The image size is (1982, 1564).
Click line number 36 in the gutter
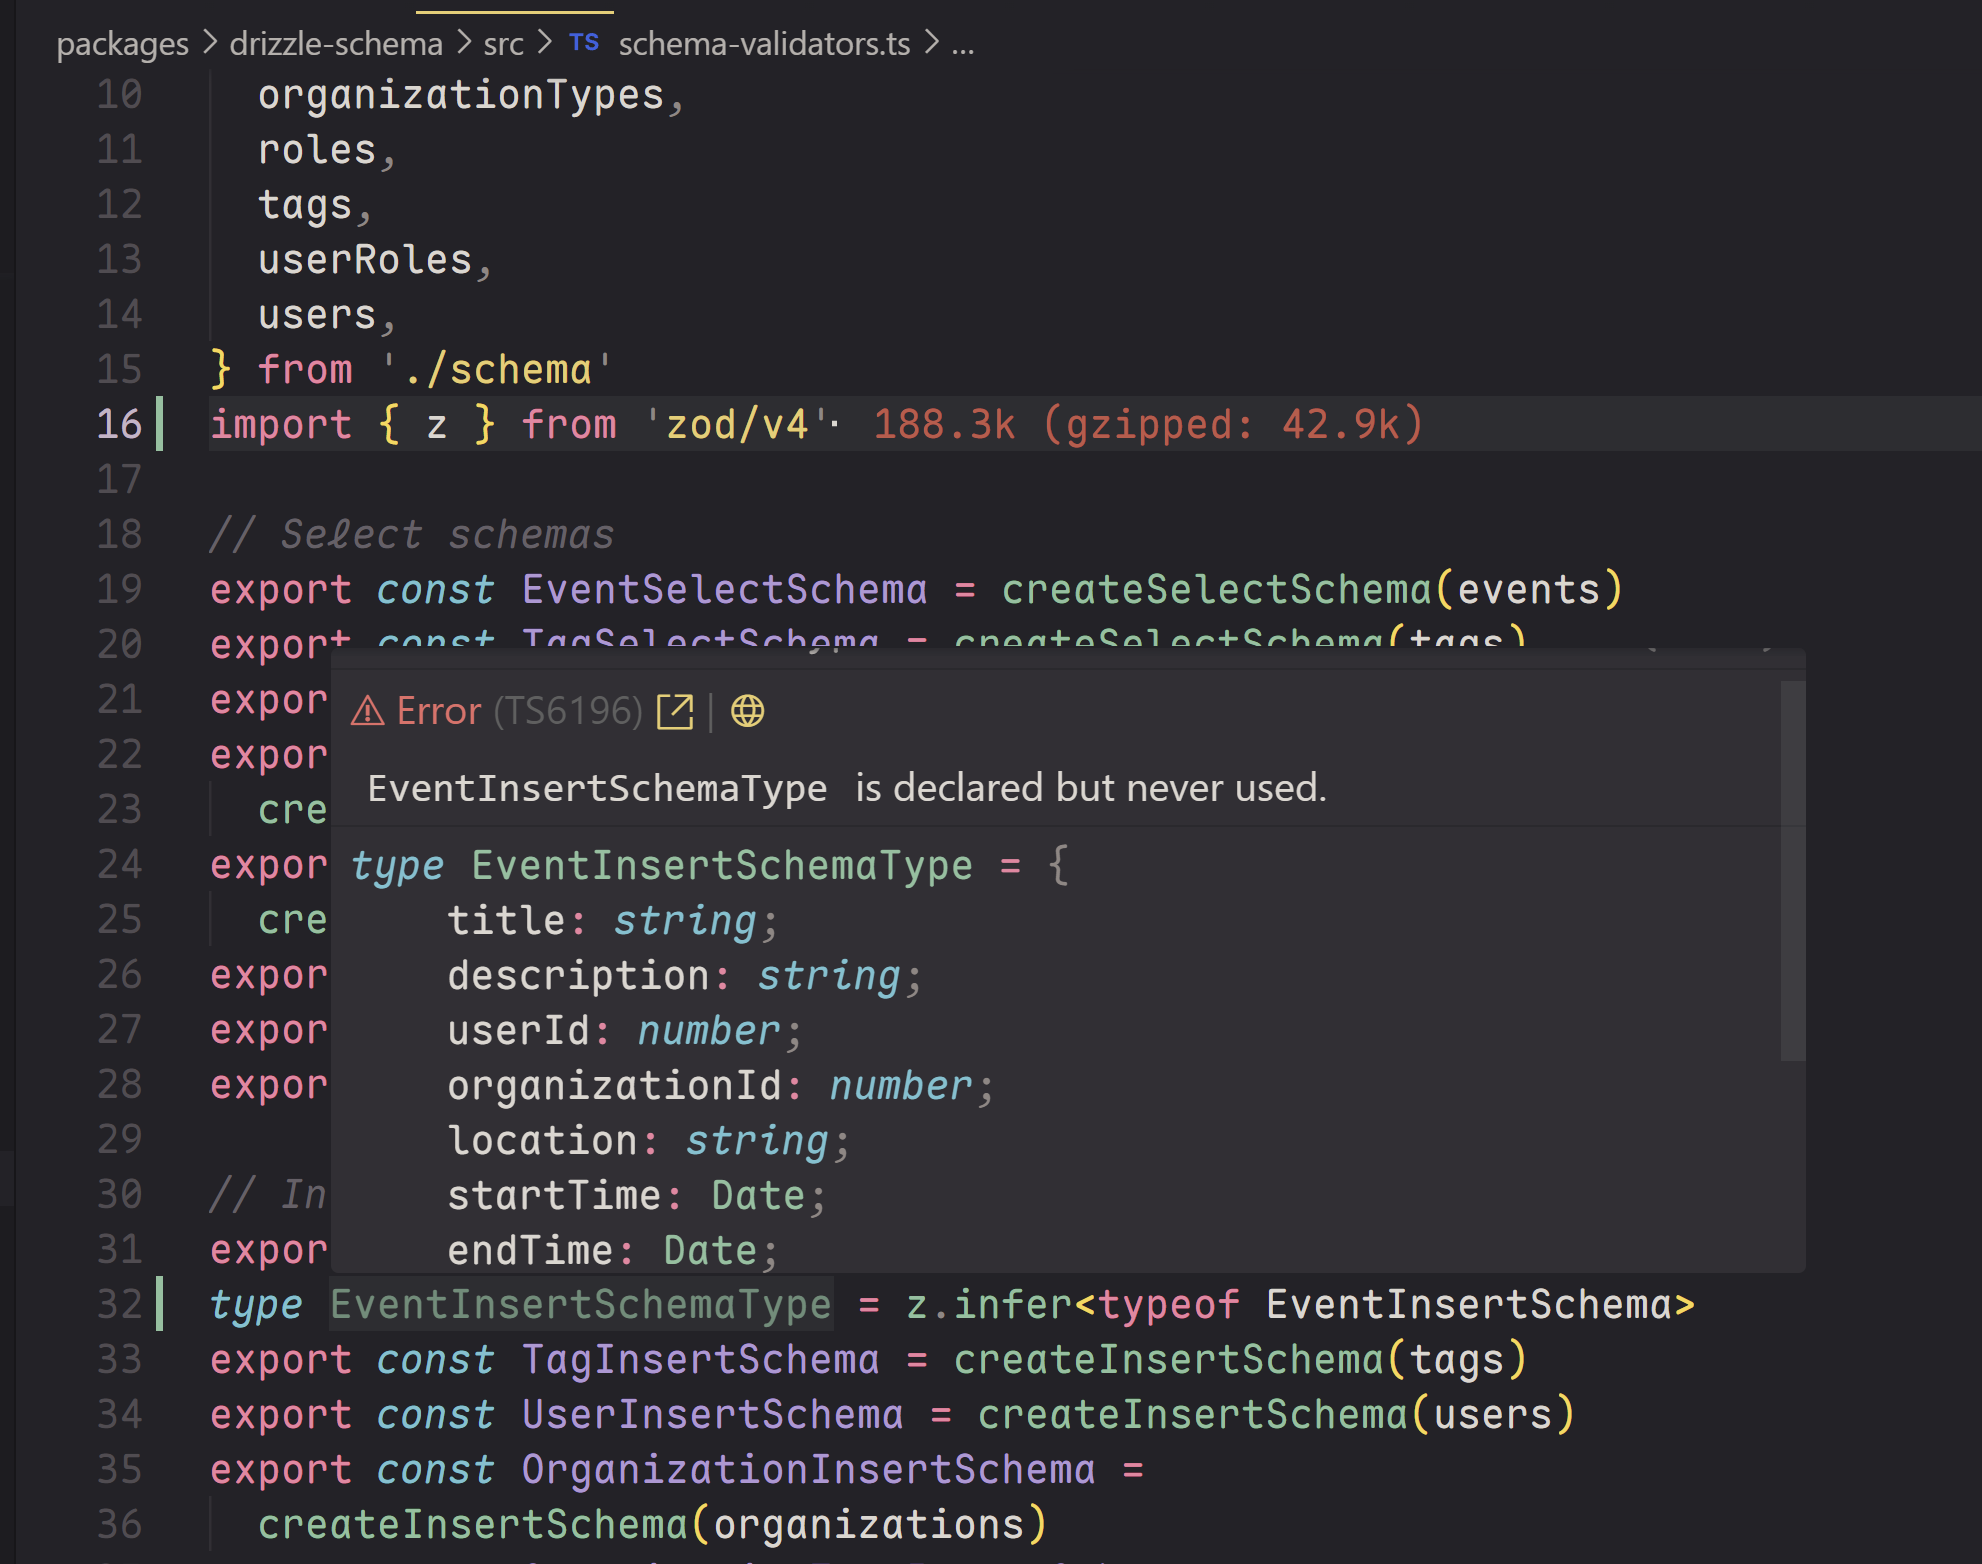click(119, 1524)
